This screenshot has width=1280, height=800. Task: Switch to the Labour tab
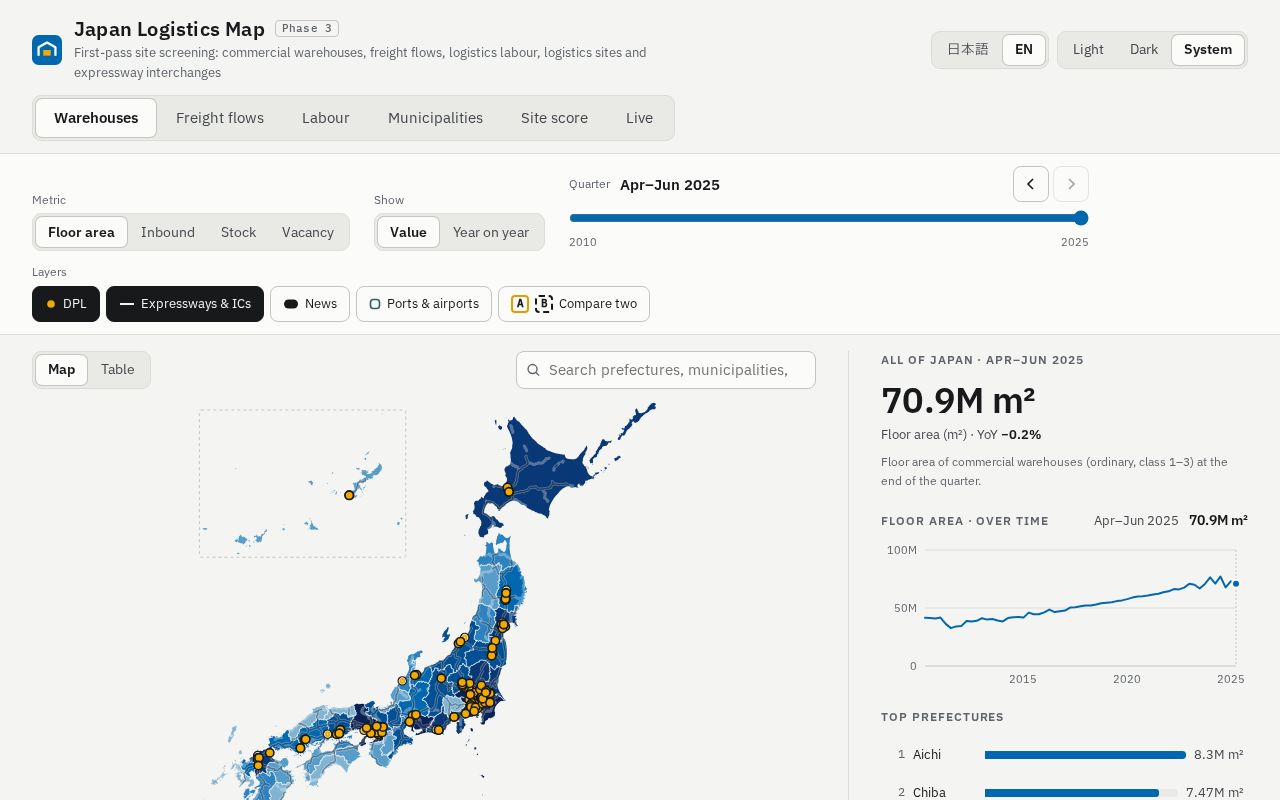[326, 118]
